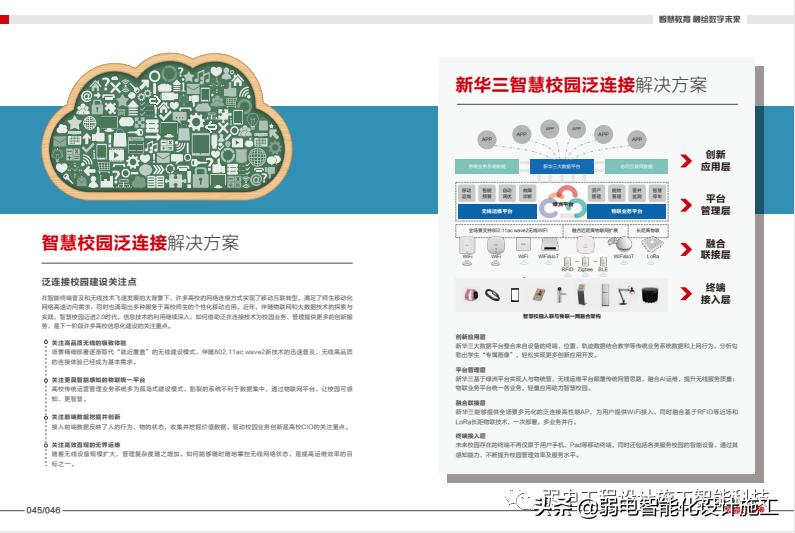This screenshot has height=533, width=795.
Task: Select the pink smartwatch device icon
Action: pos(472,294)
